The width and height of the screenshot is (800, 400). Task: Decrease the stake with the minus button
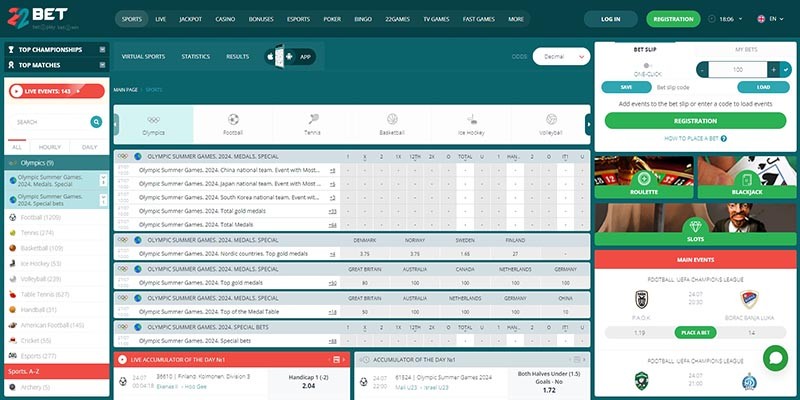[703, 69]
